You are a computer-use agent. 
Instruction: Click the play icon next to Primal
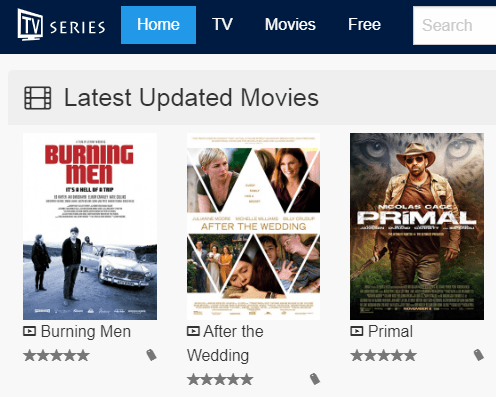point(357,331)
